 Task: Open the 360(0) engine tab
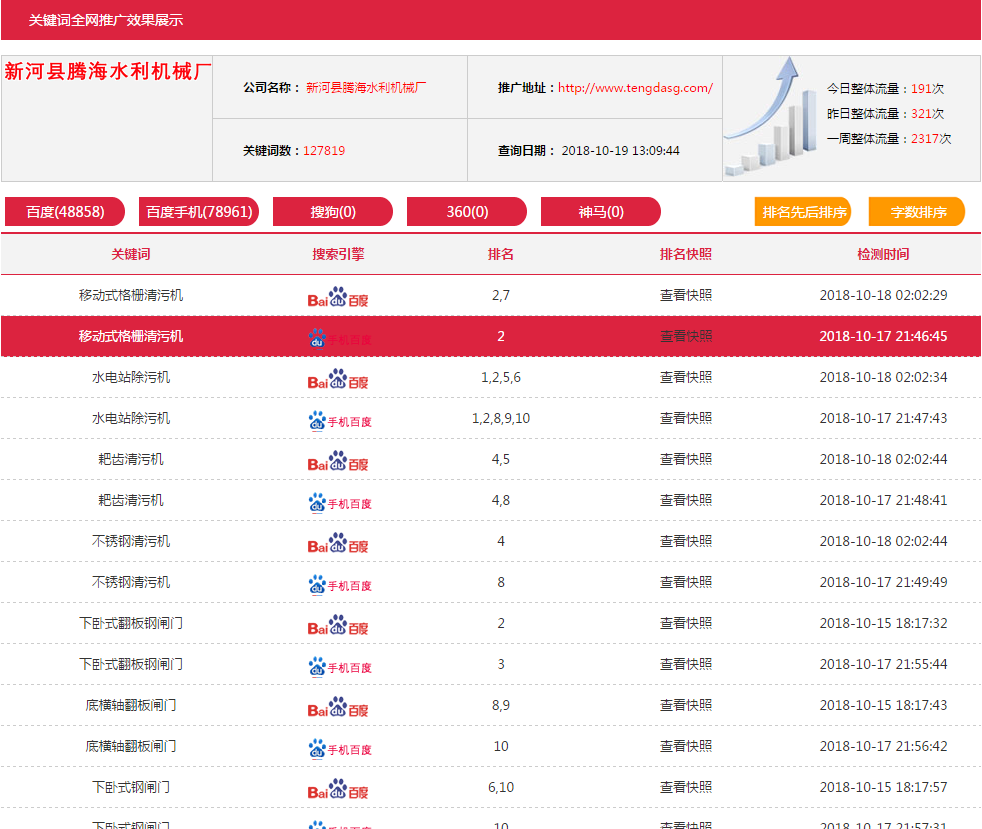(x=466, y=211)
